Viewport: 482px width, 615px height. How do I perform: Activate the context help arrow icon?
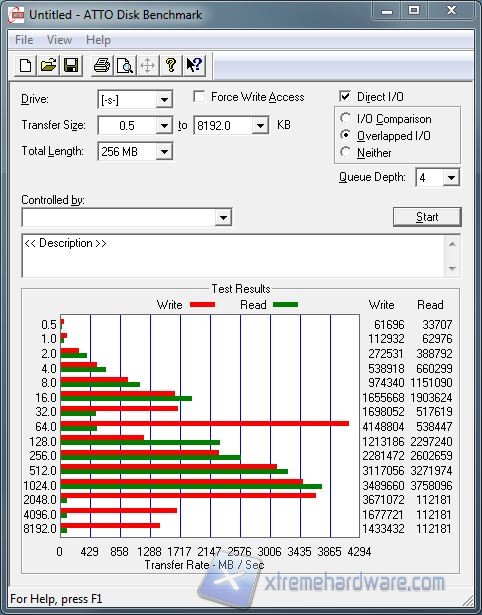[x=194, y=65]
